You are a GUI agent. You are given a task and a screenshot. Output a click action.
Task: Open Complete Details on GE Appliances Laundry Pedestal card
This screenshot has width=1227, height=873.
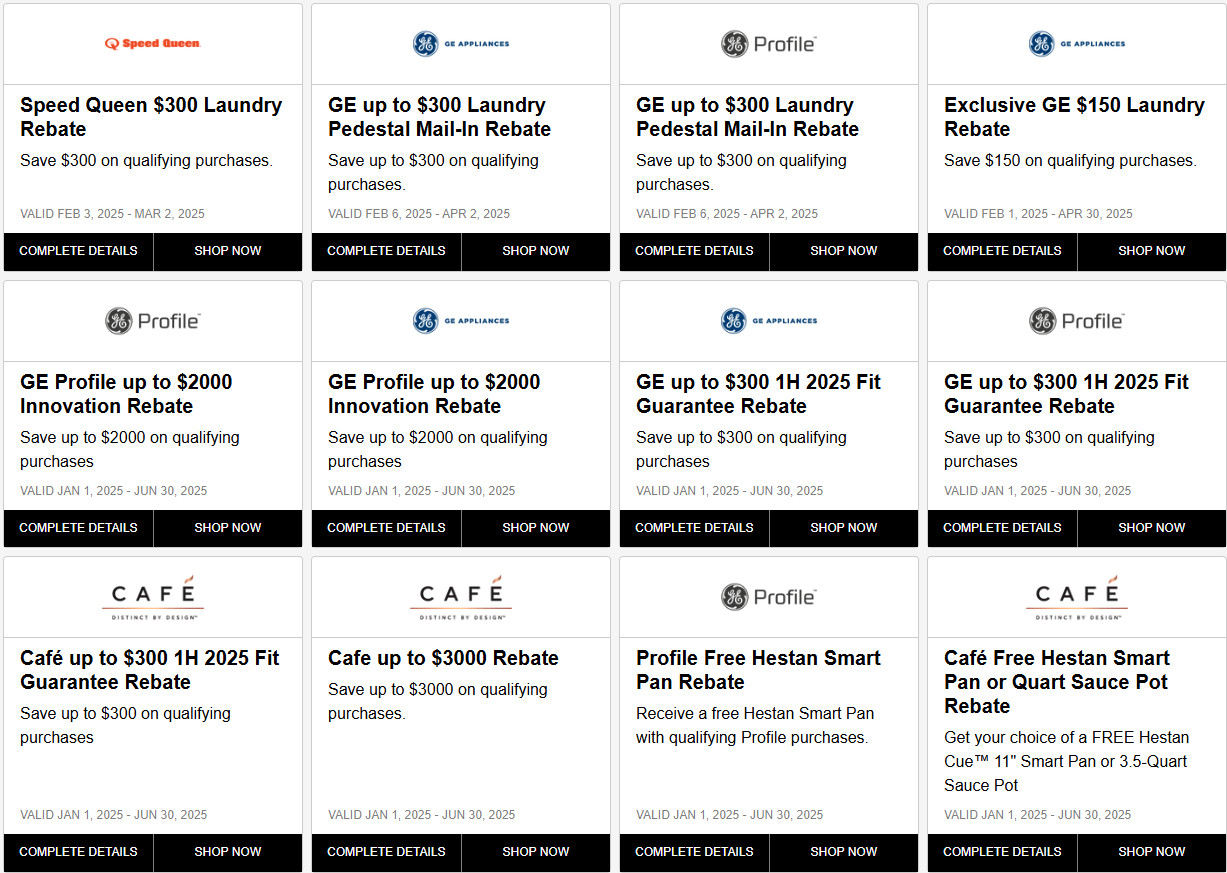[386, 251]
